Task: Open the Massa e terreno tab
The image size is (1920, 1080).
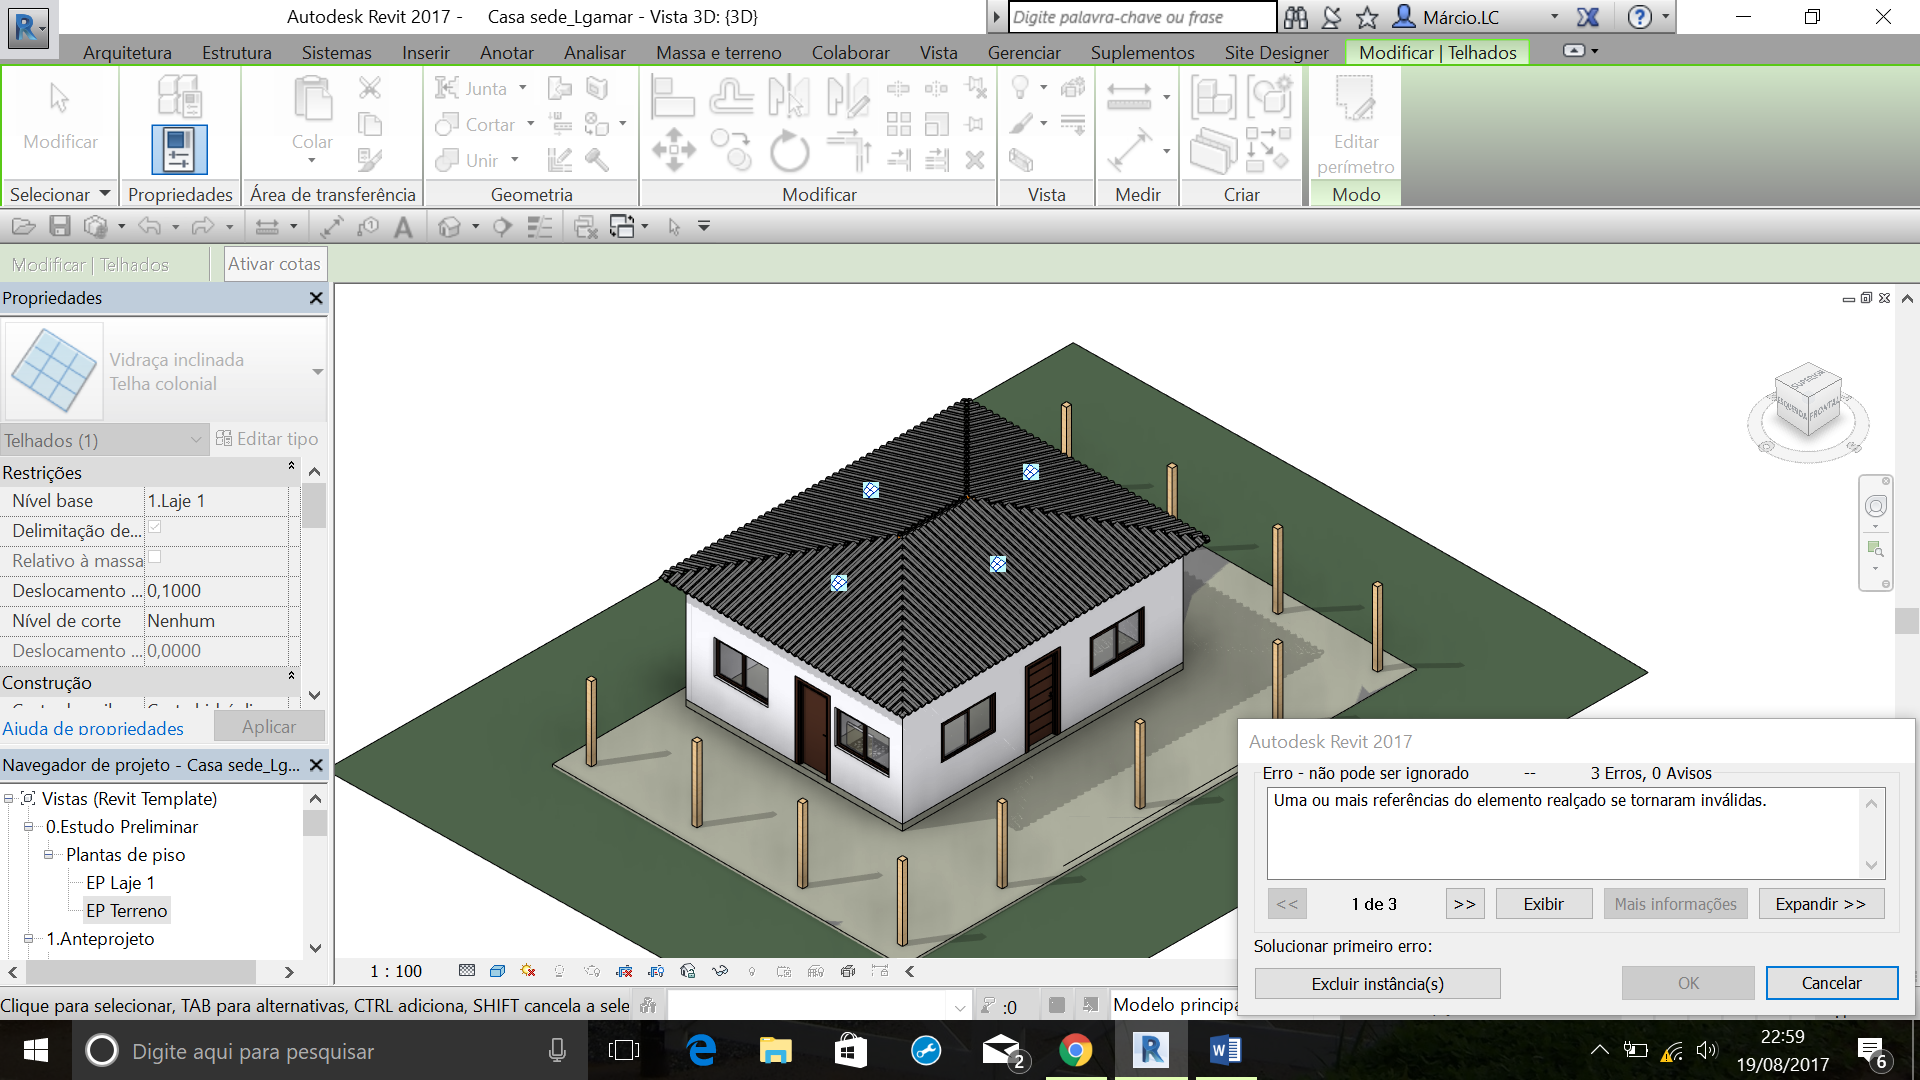Action: pos(719,53)
